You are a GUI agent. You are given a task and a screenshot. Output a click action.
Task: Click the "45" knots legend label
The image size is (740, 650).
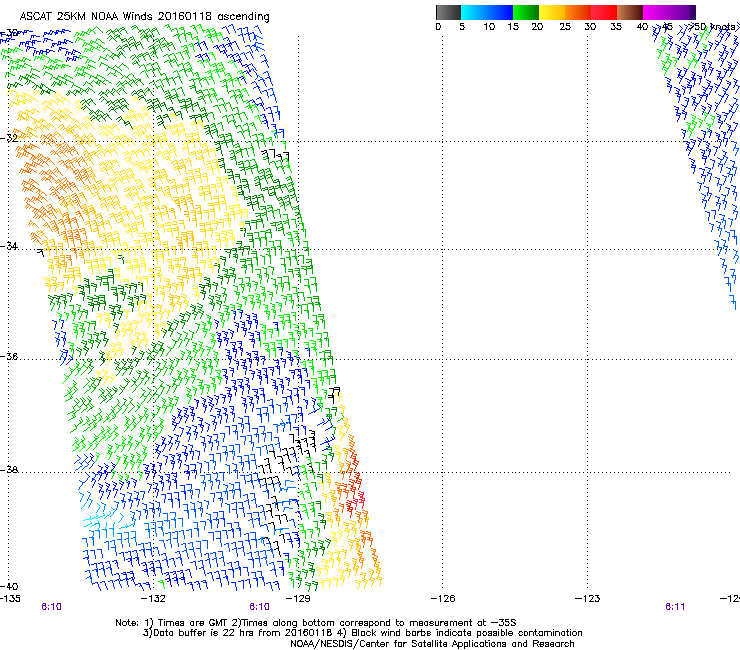[667, 27]
